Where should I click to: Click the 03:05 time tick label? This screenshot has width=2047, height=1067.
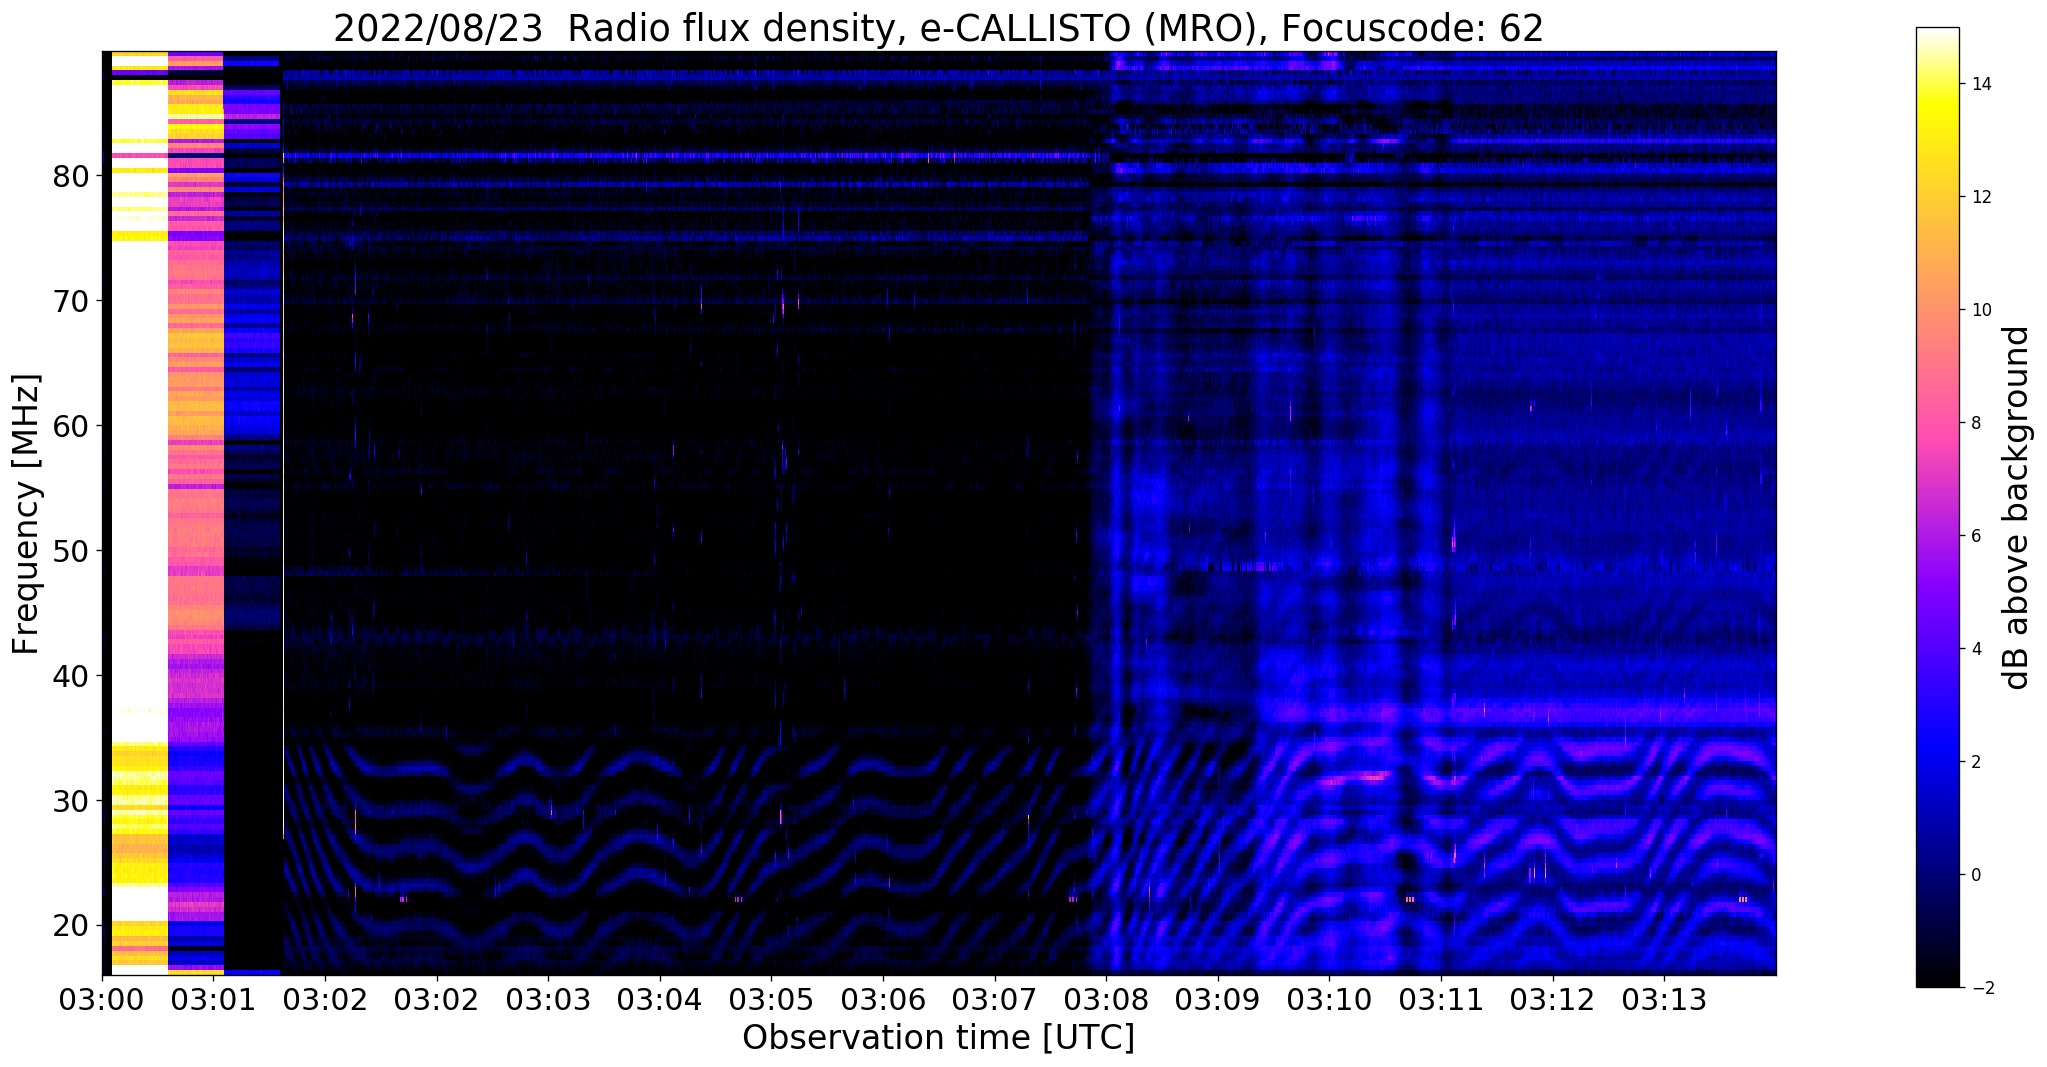771,999
